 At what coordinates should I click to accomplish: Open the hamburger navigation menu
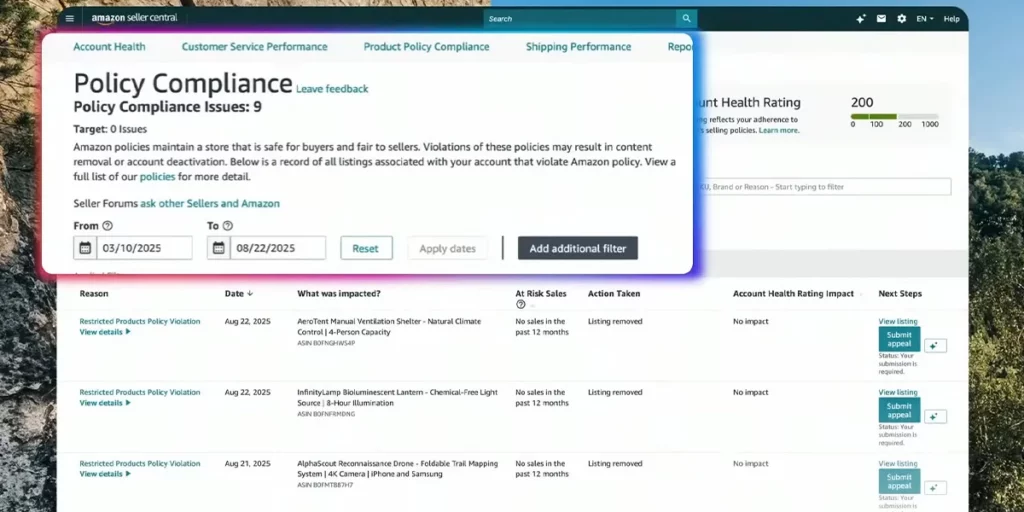pos(69,18)
